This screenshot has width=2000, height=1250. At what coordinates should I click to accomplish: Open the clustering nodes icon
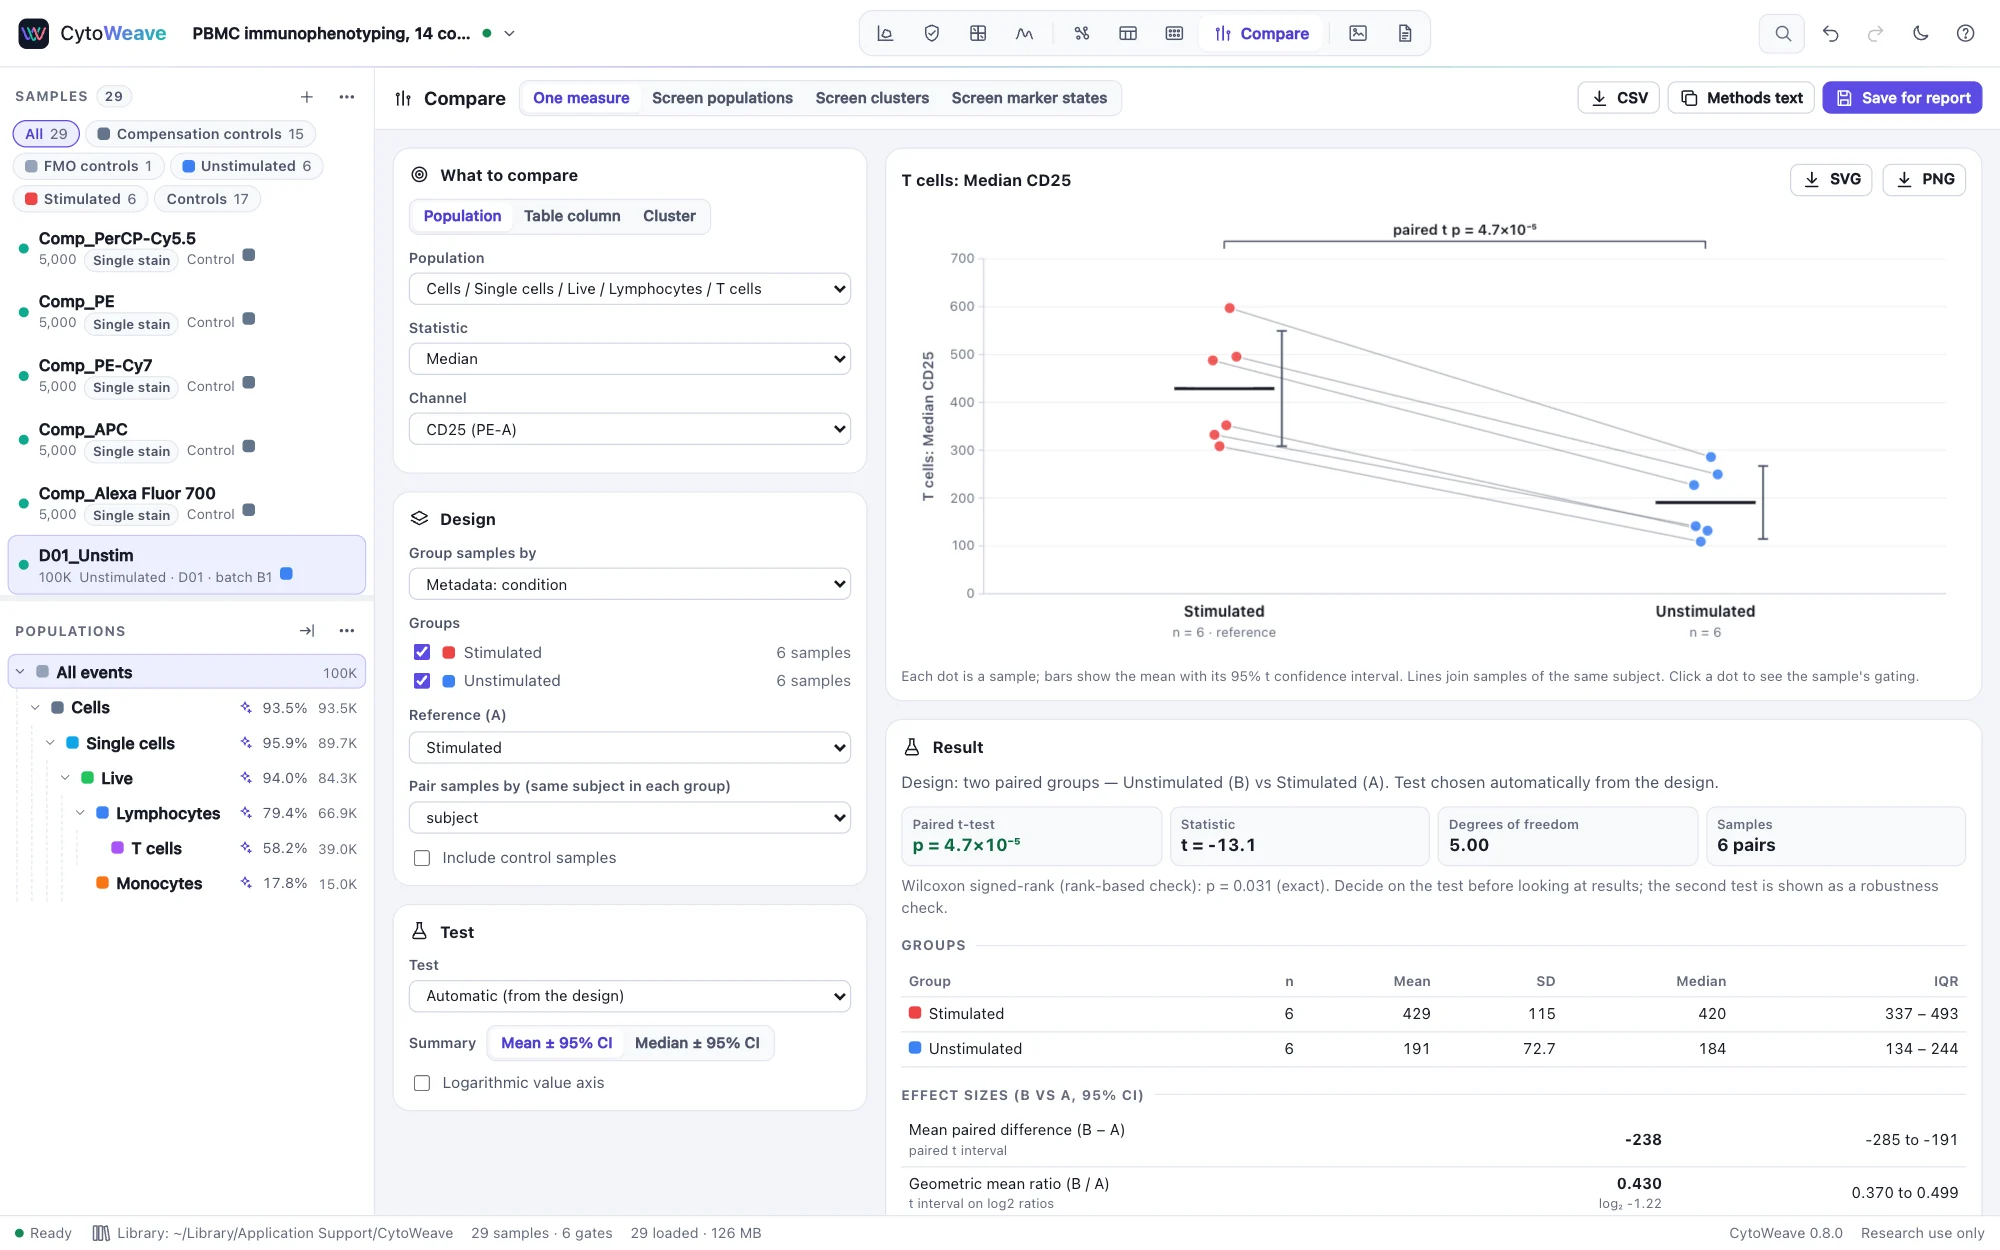tap(1082, 33)
